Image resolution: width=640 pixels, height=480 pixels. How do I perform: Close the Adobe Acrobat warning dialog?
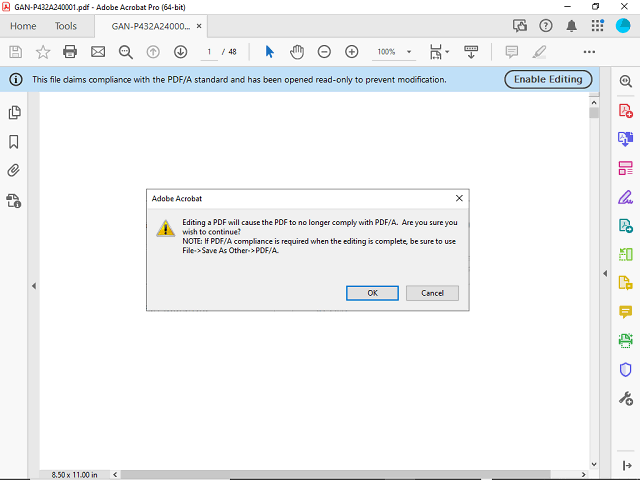pos(459,198)
